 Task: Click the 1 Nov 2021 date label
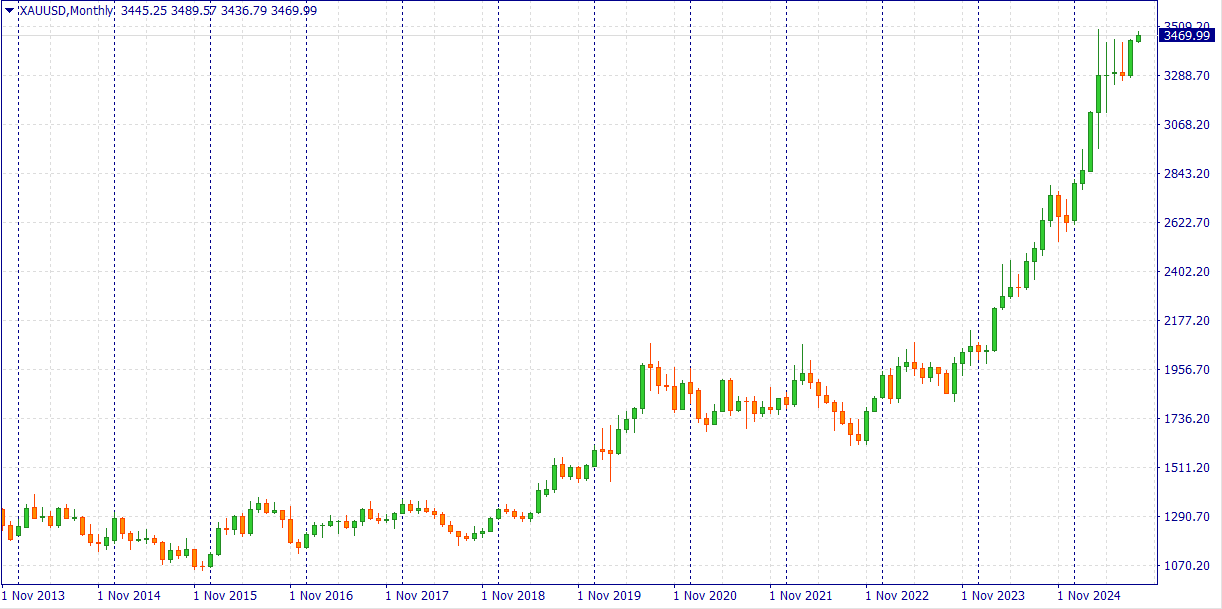(x=801, y=596)
